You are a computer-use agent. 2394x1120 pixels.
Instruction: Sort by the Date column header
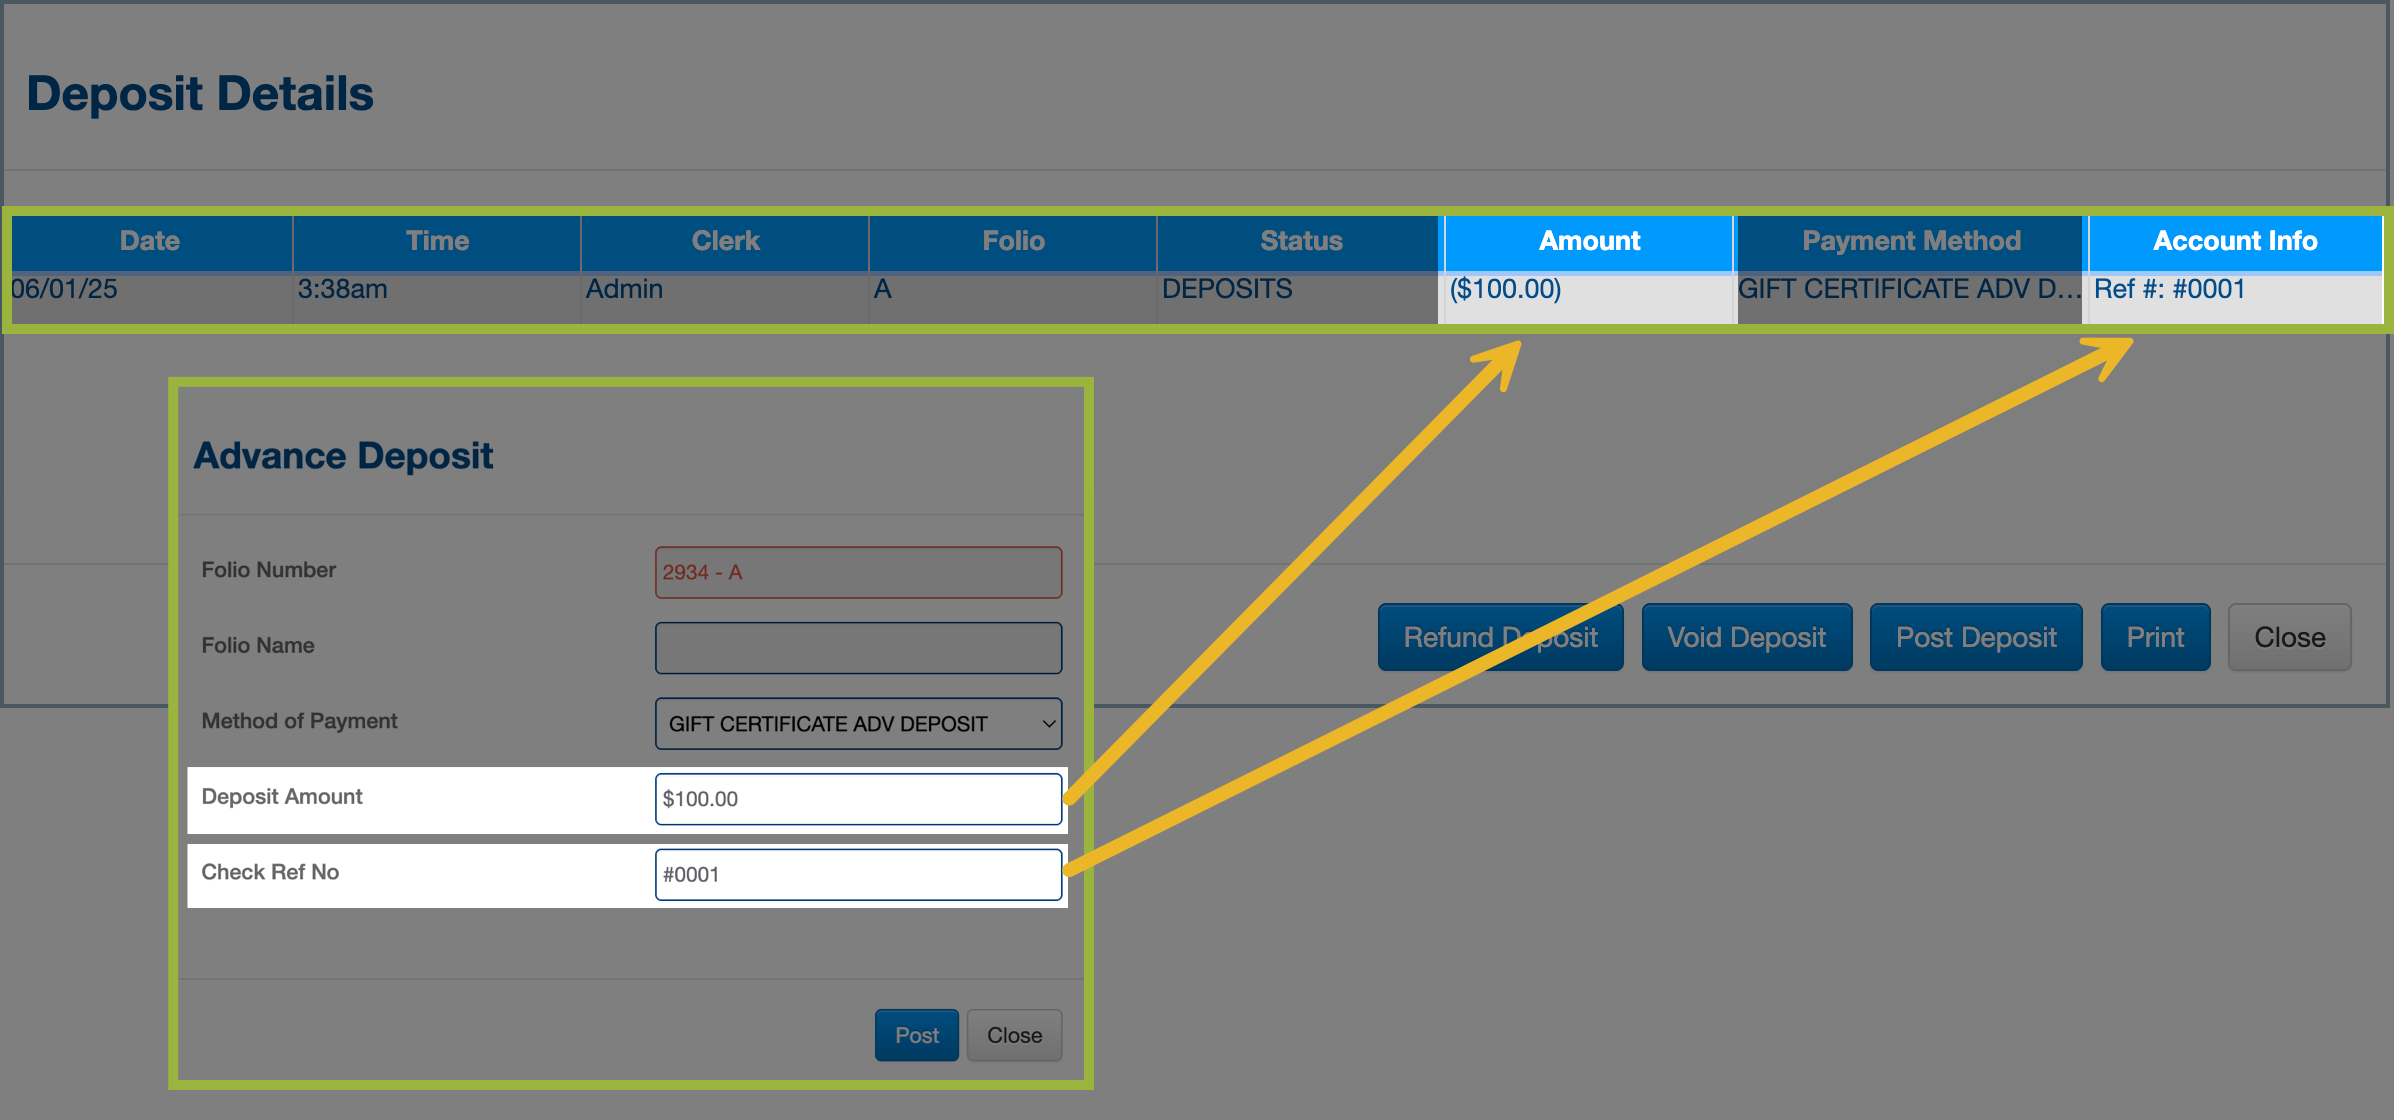pos(150,241)
